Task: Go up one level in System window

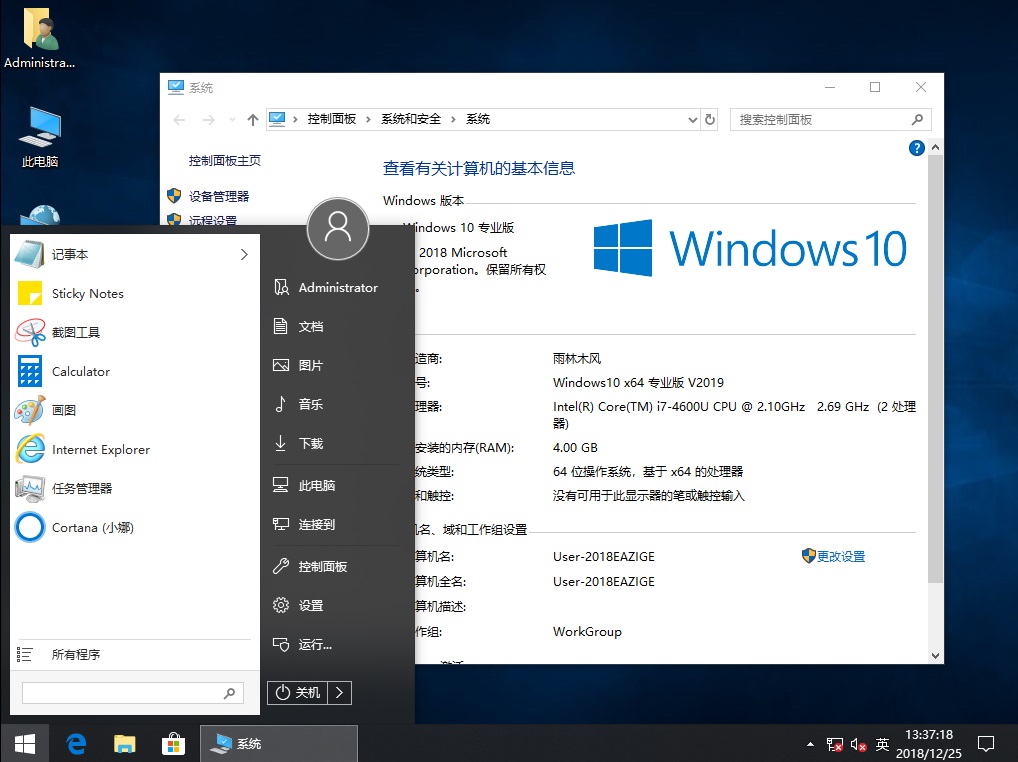Action: click(253, 119)
